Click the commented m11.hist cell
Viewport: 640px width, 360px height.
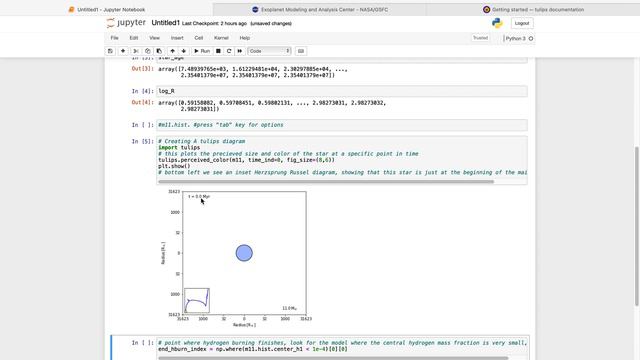tap(342, 125)
